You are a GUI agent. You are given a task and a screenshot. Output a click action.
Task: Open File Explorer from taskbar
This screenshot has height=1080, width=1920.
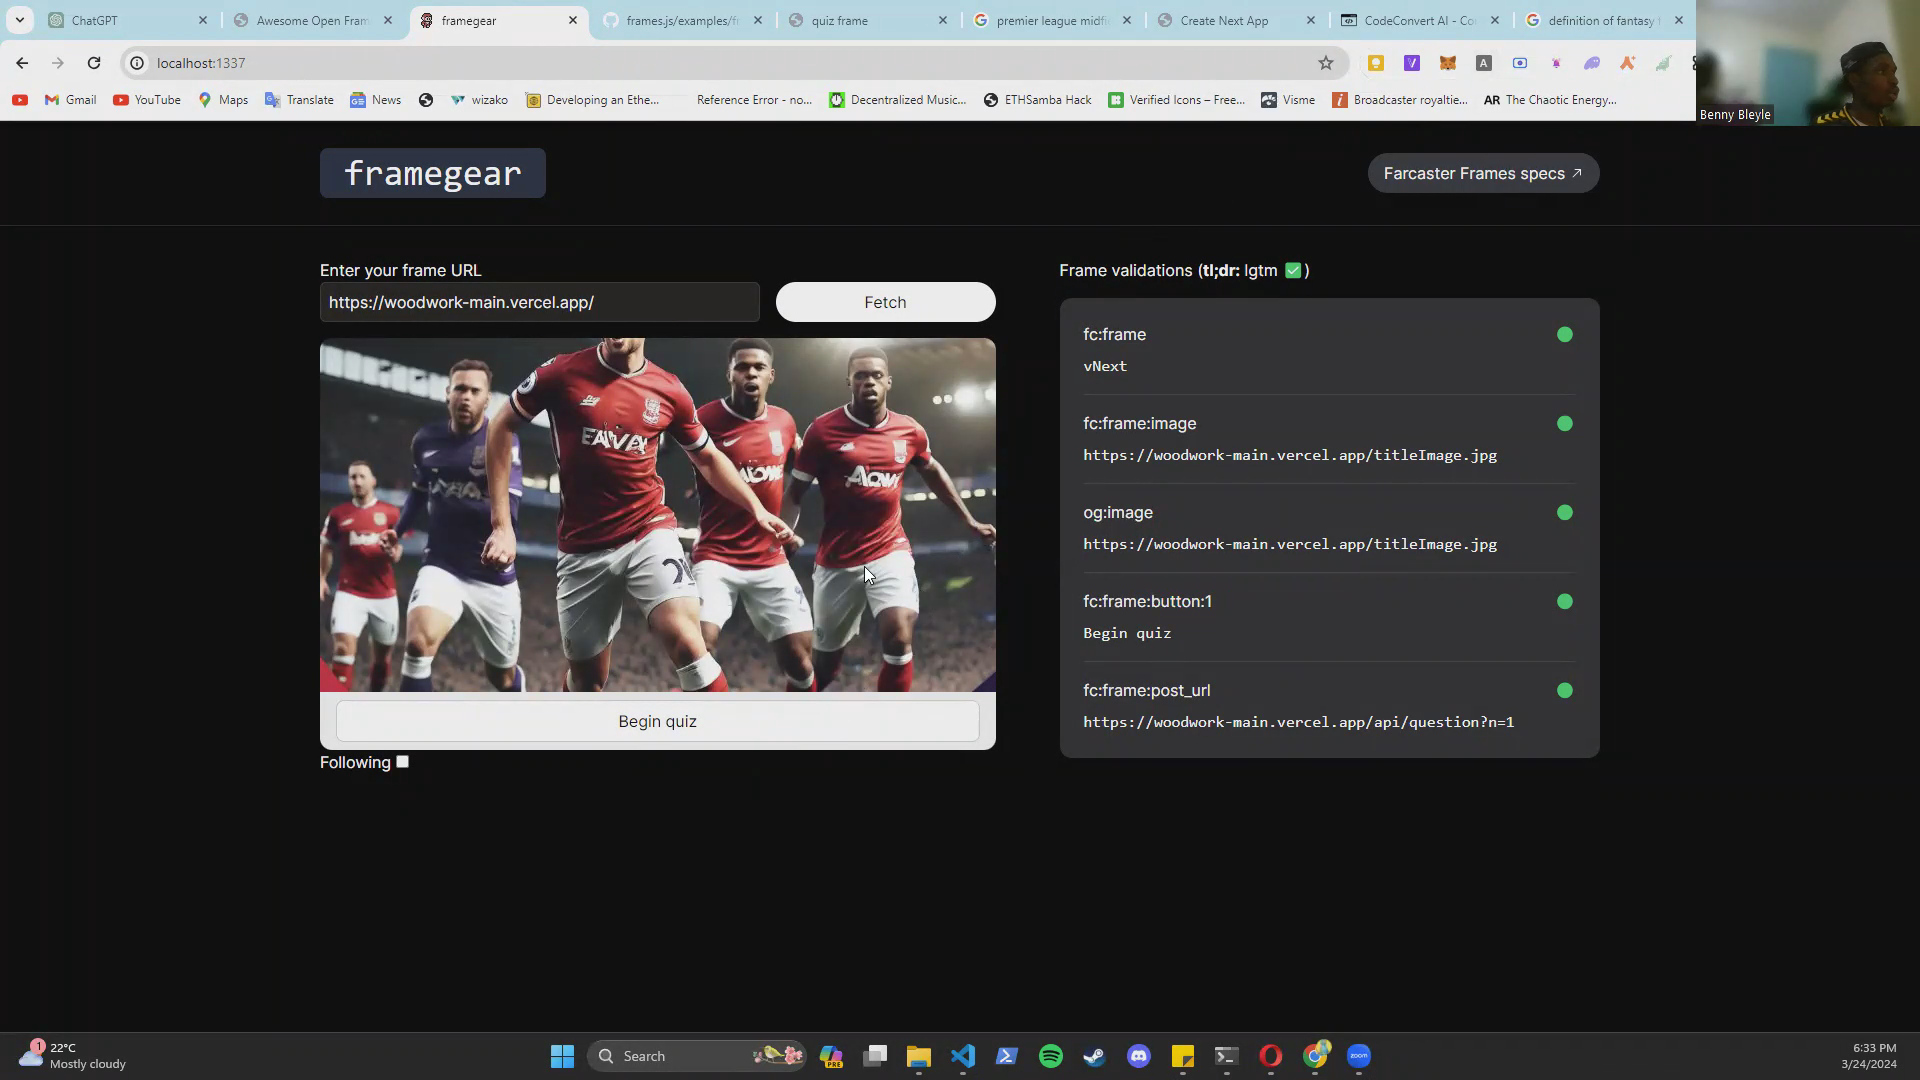click(x=919, y=1056)
